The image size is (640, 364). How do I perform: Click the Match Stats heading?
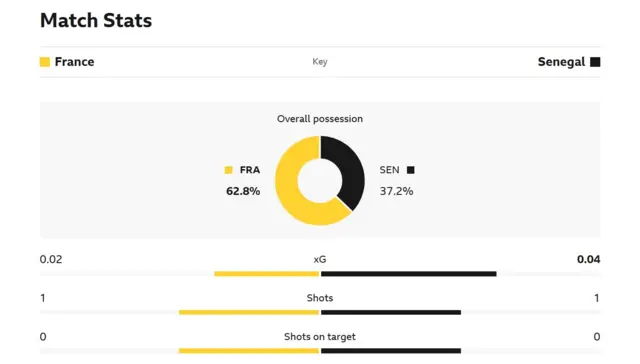[x=96, y=20]
